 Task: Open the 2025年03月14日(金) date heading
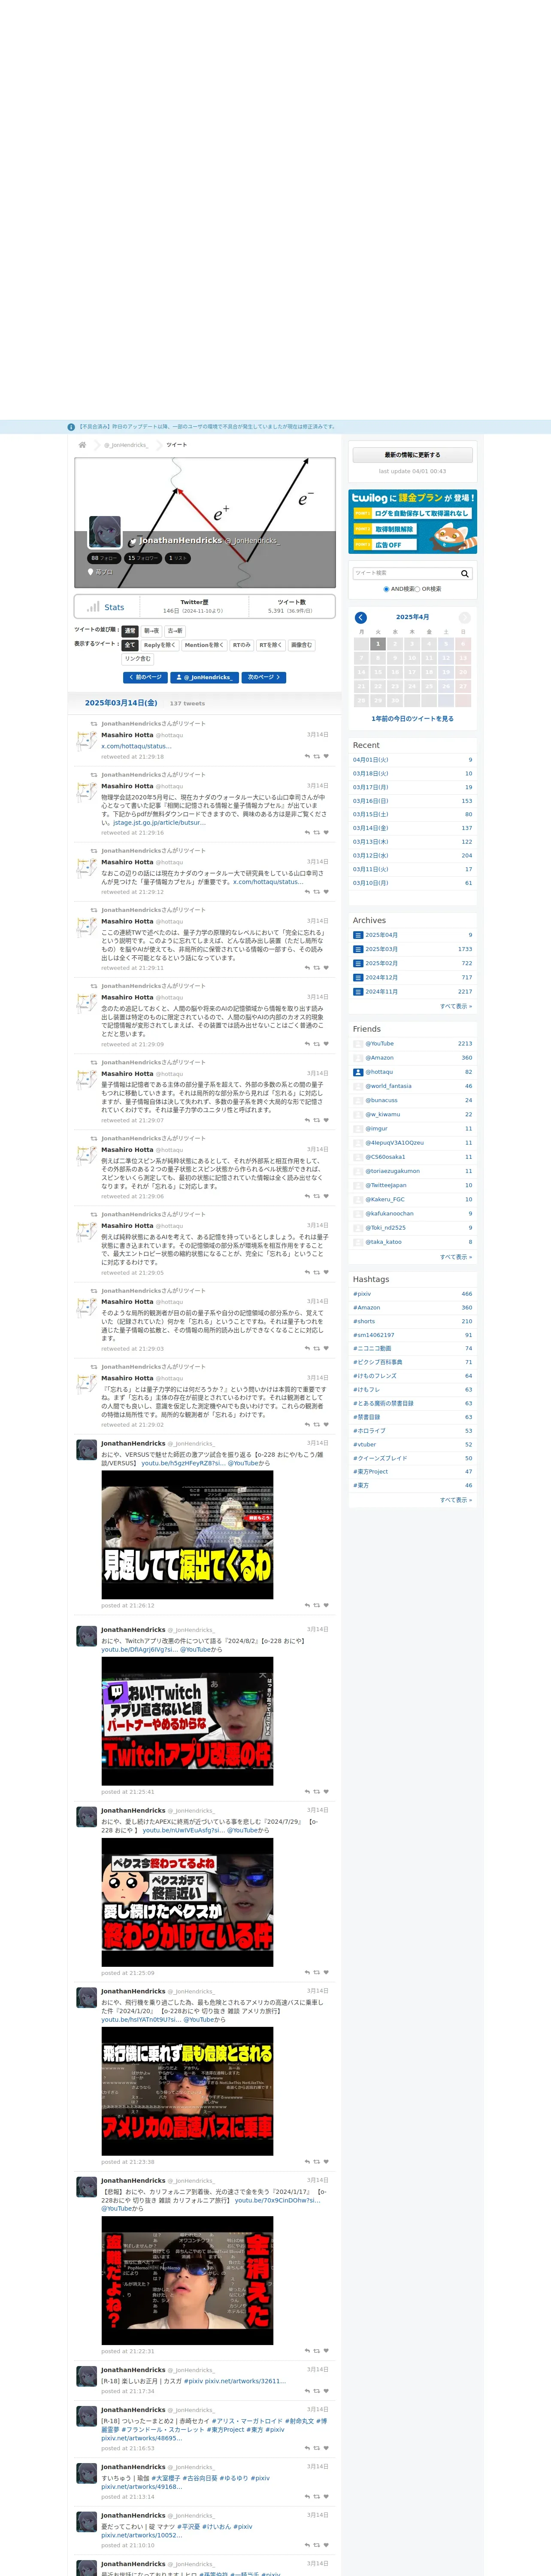tap(121, 703)
